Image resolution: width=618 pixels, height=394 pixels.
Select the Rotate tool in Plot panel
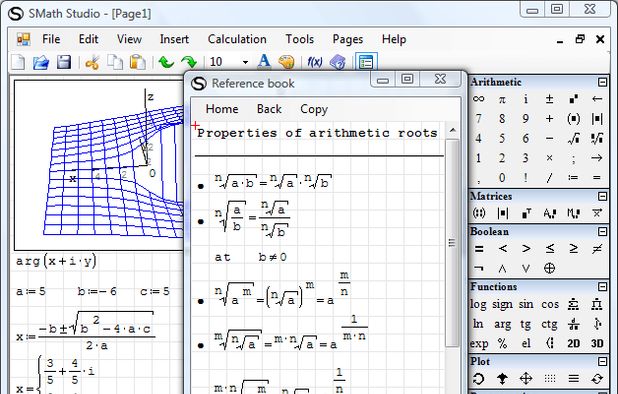pos(478,379)
